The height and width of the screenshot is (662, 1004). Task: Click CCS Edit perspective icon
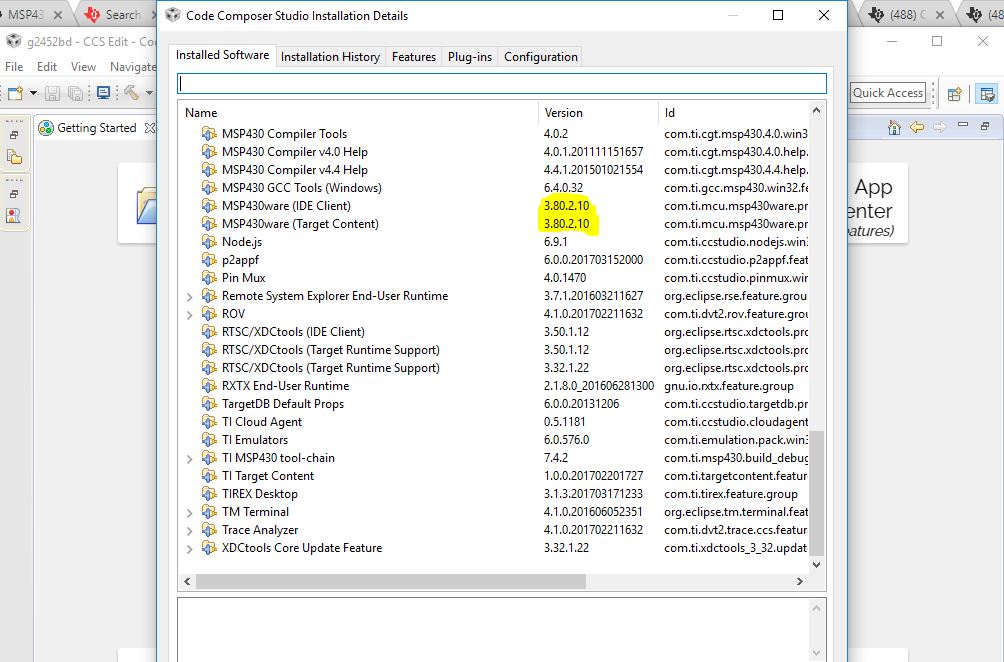click(x=987, y=94)
